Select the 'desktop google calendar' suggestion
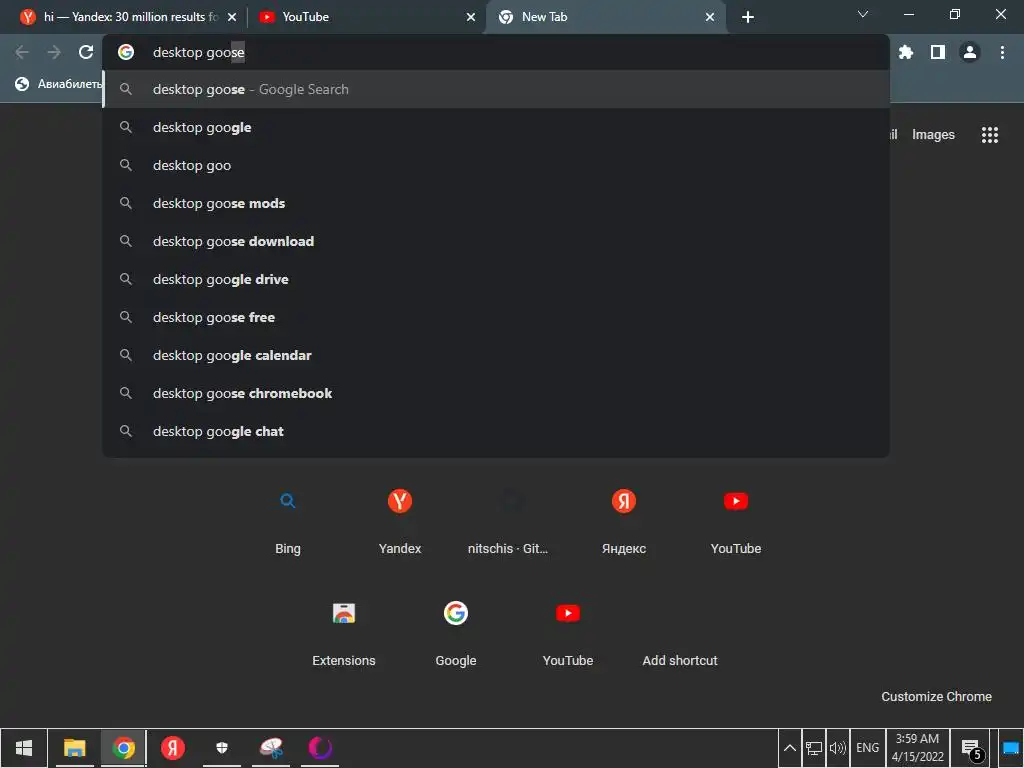Viewport: 1024px width, 768px height. point(496,355)
